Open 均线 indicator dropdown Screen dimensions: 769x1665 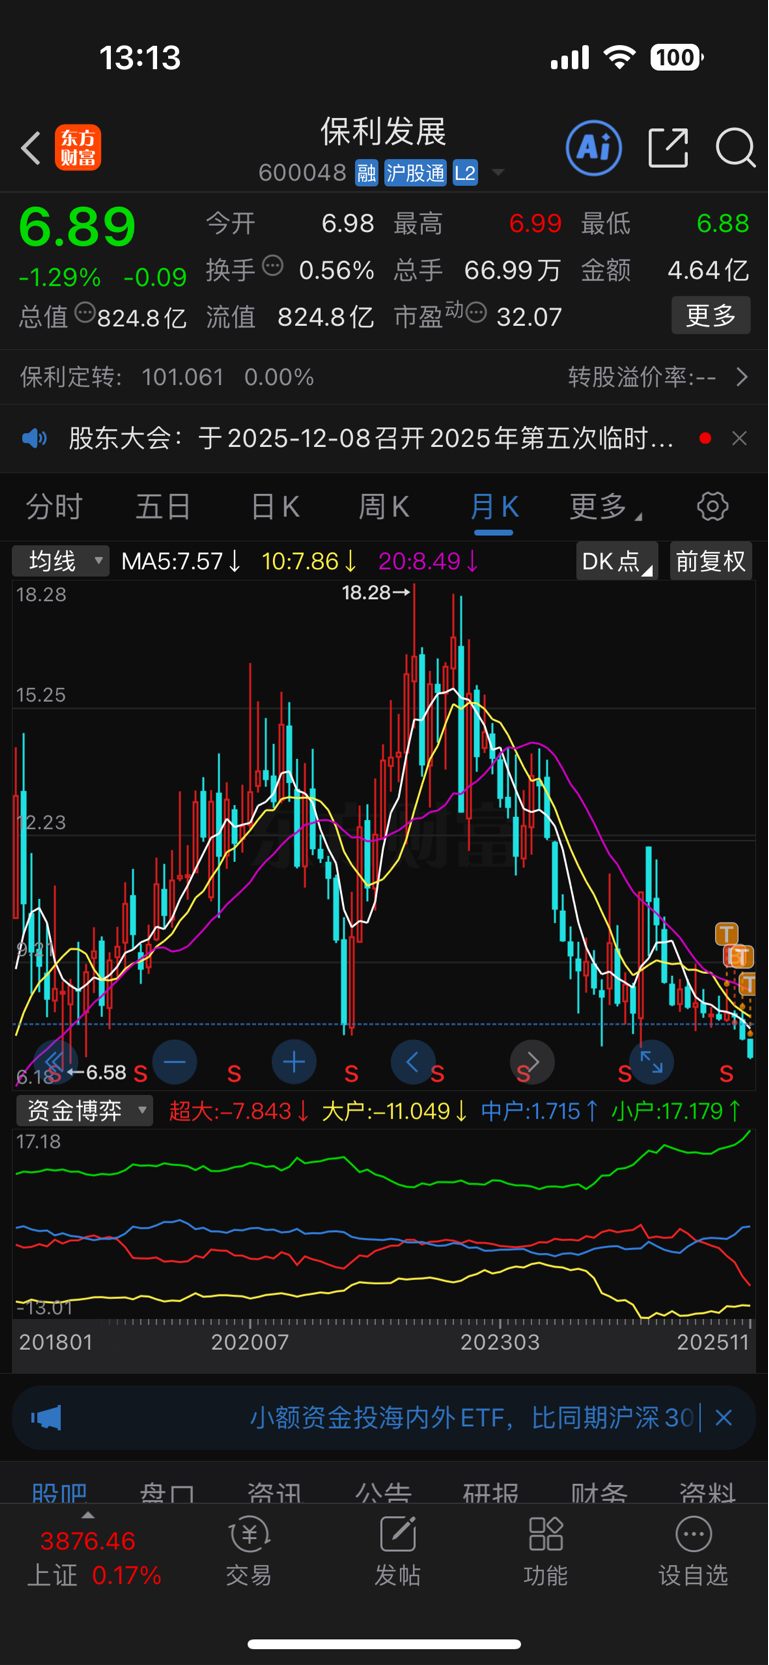[60, 561]
